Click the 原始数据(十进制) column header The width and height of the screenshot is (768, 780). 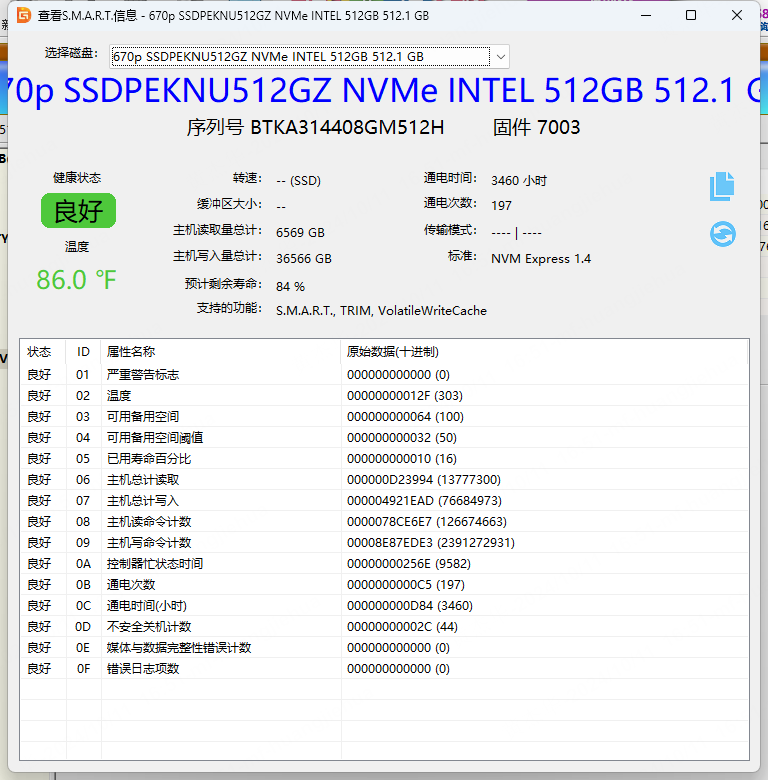544,352
